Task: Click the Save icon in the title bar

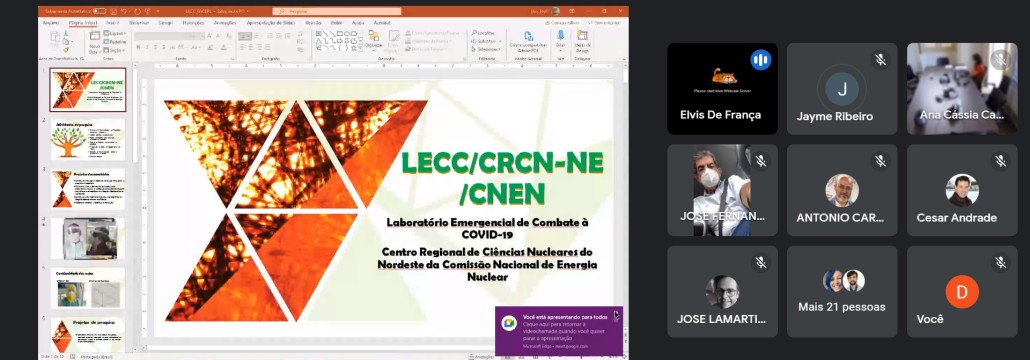Action: 114,11
